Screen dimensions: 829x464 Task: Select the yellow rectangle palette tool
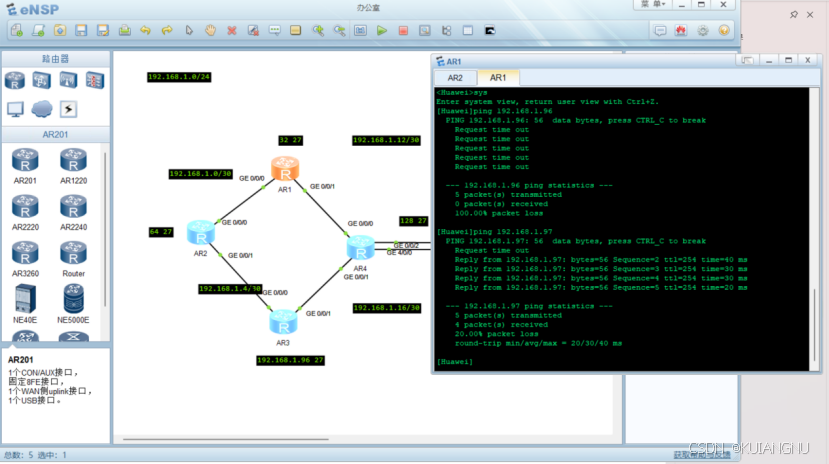click(x=296, y=31)
